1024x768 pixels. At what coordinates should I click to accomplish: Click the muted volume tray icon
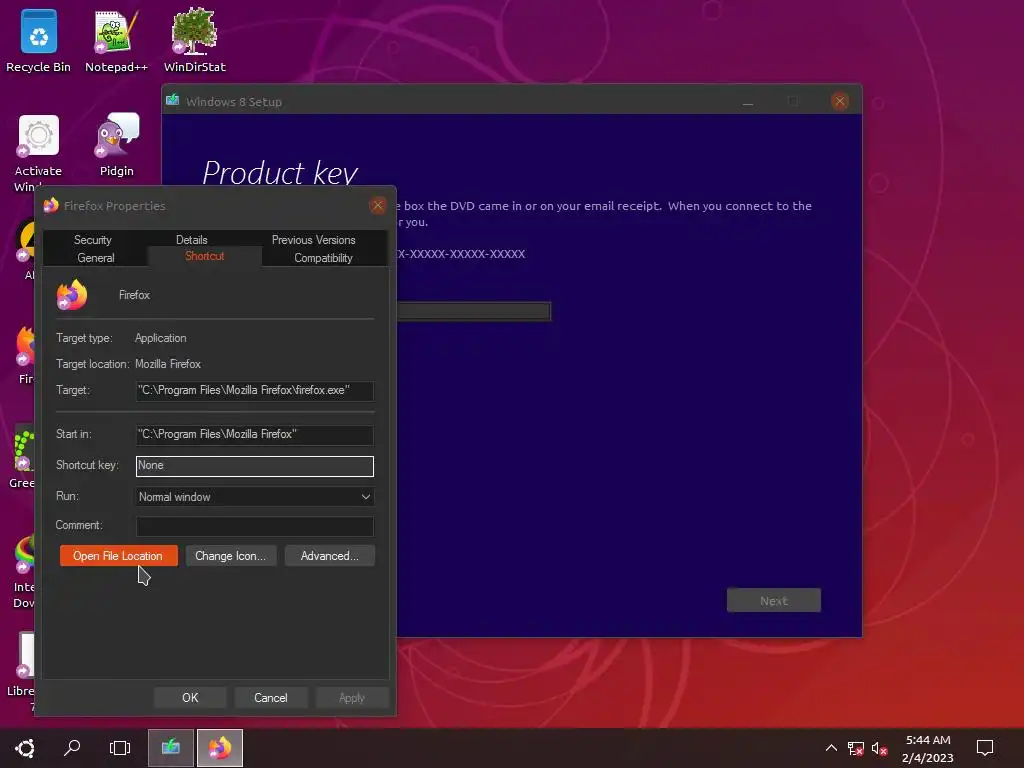click(x=879, y=748)
